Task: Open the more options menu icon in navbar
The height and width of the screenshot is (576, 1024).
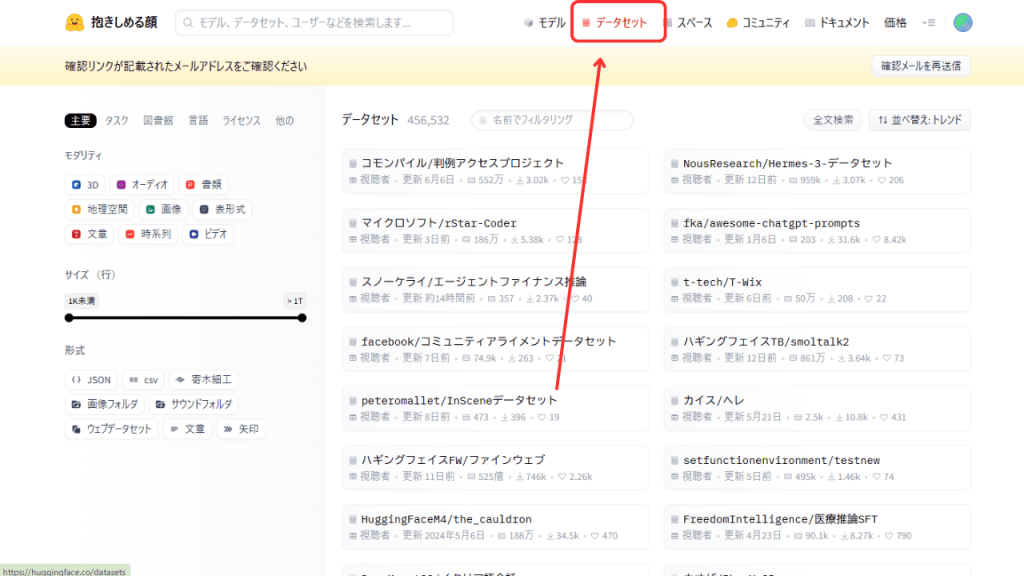Action: pos(929,23)
